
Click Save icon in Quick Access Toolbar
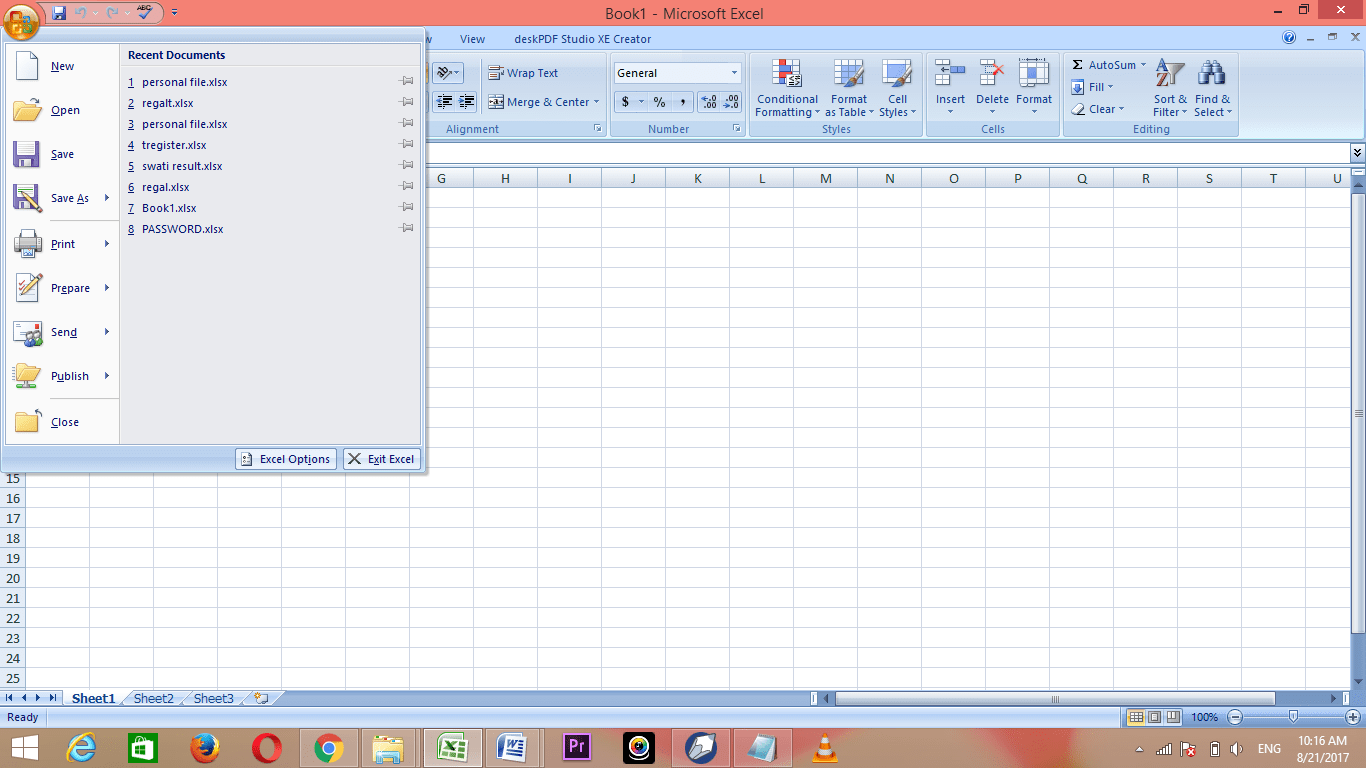[x=59, y=13]
